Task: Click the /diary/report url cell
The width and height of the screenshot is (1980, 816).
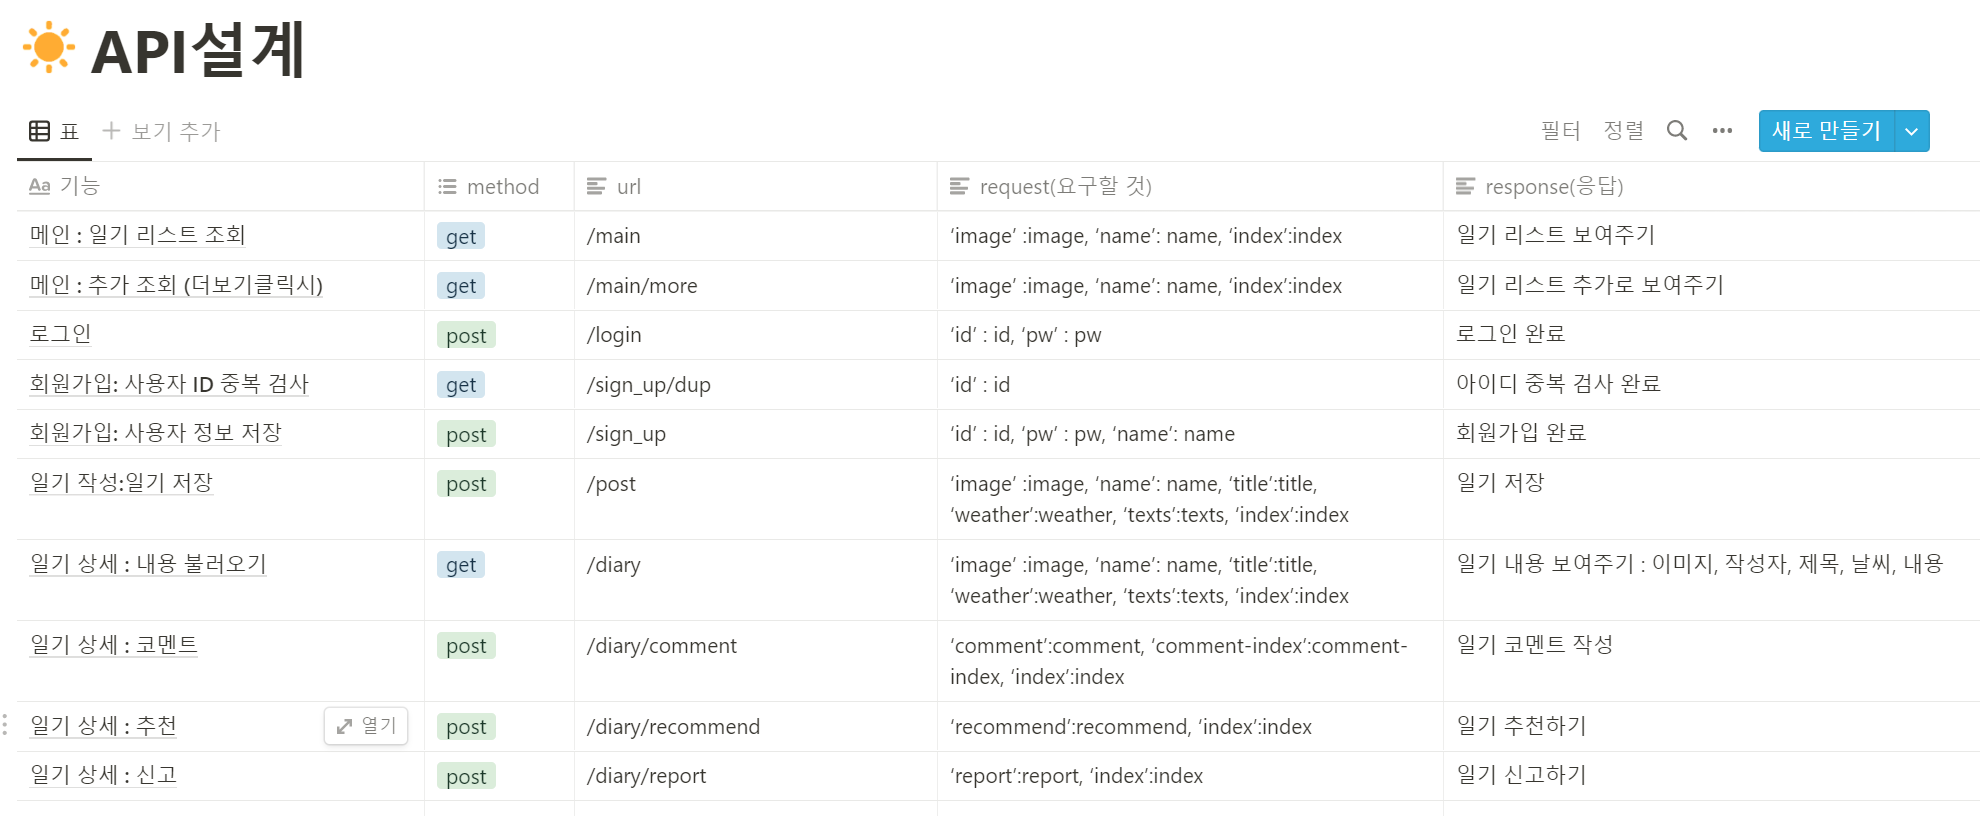Action: pos(755,776)
